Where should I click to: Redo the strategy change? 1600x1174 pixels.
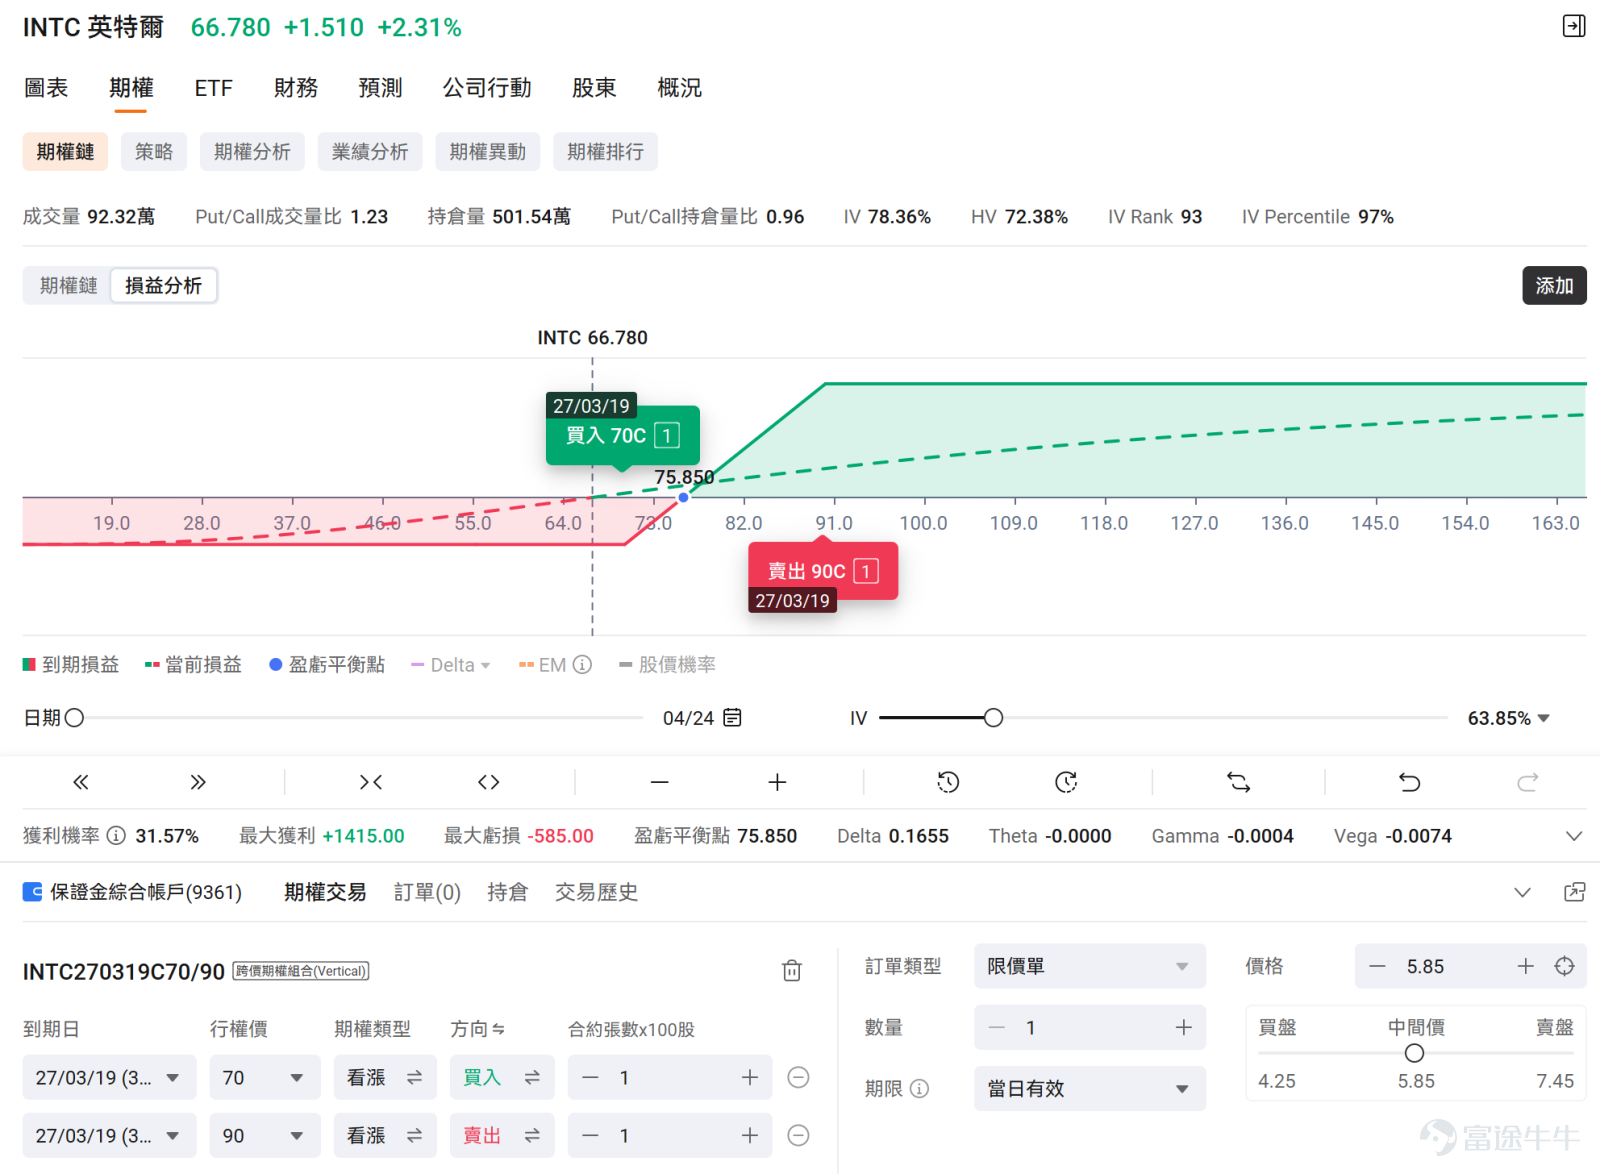point(1527,782)
